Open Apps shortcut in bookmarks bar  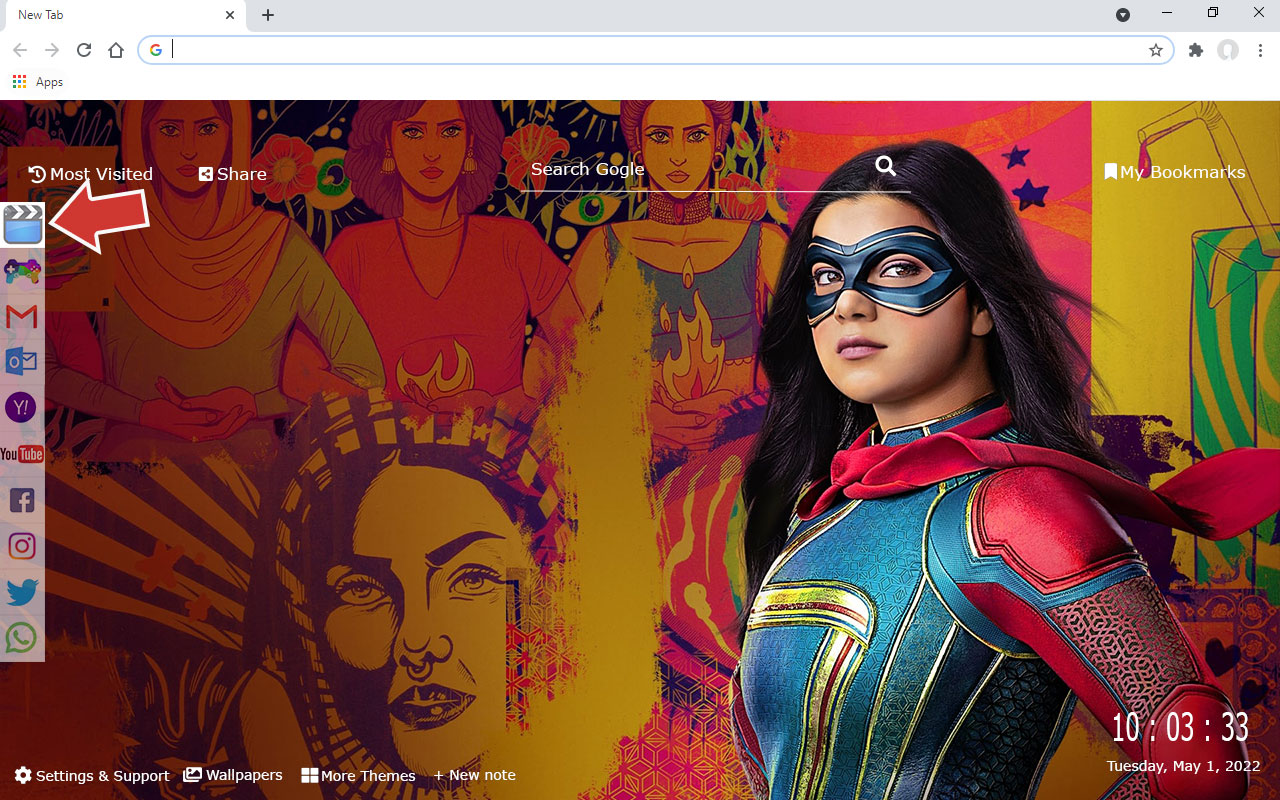coord(38,82)
